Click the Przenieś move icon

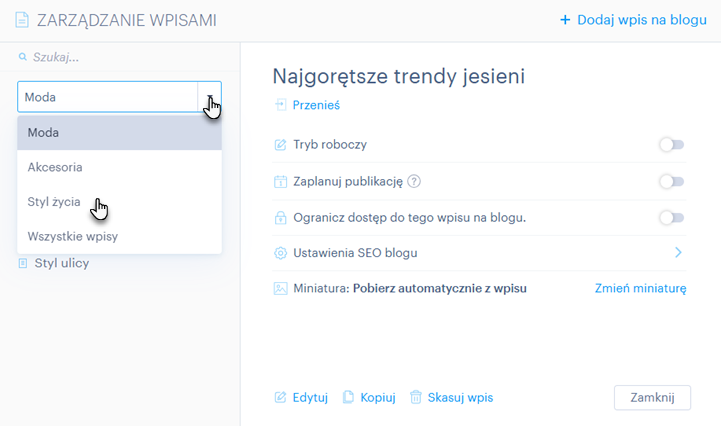[x=280, y=105]
